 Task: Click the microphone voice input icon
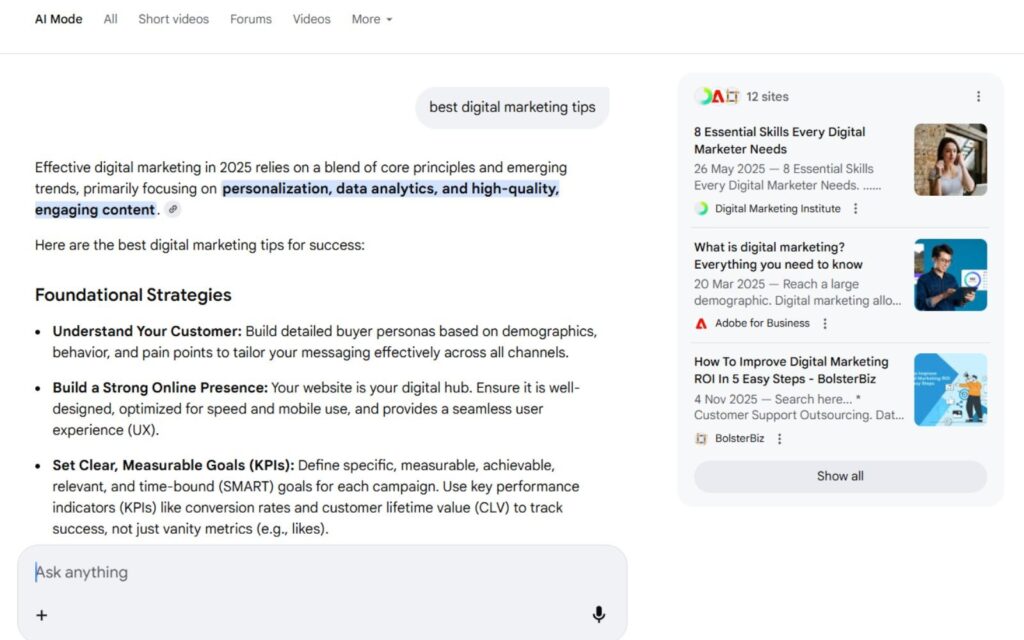tap(598, 615)
